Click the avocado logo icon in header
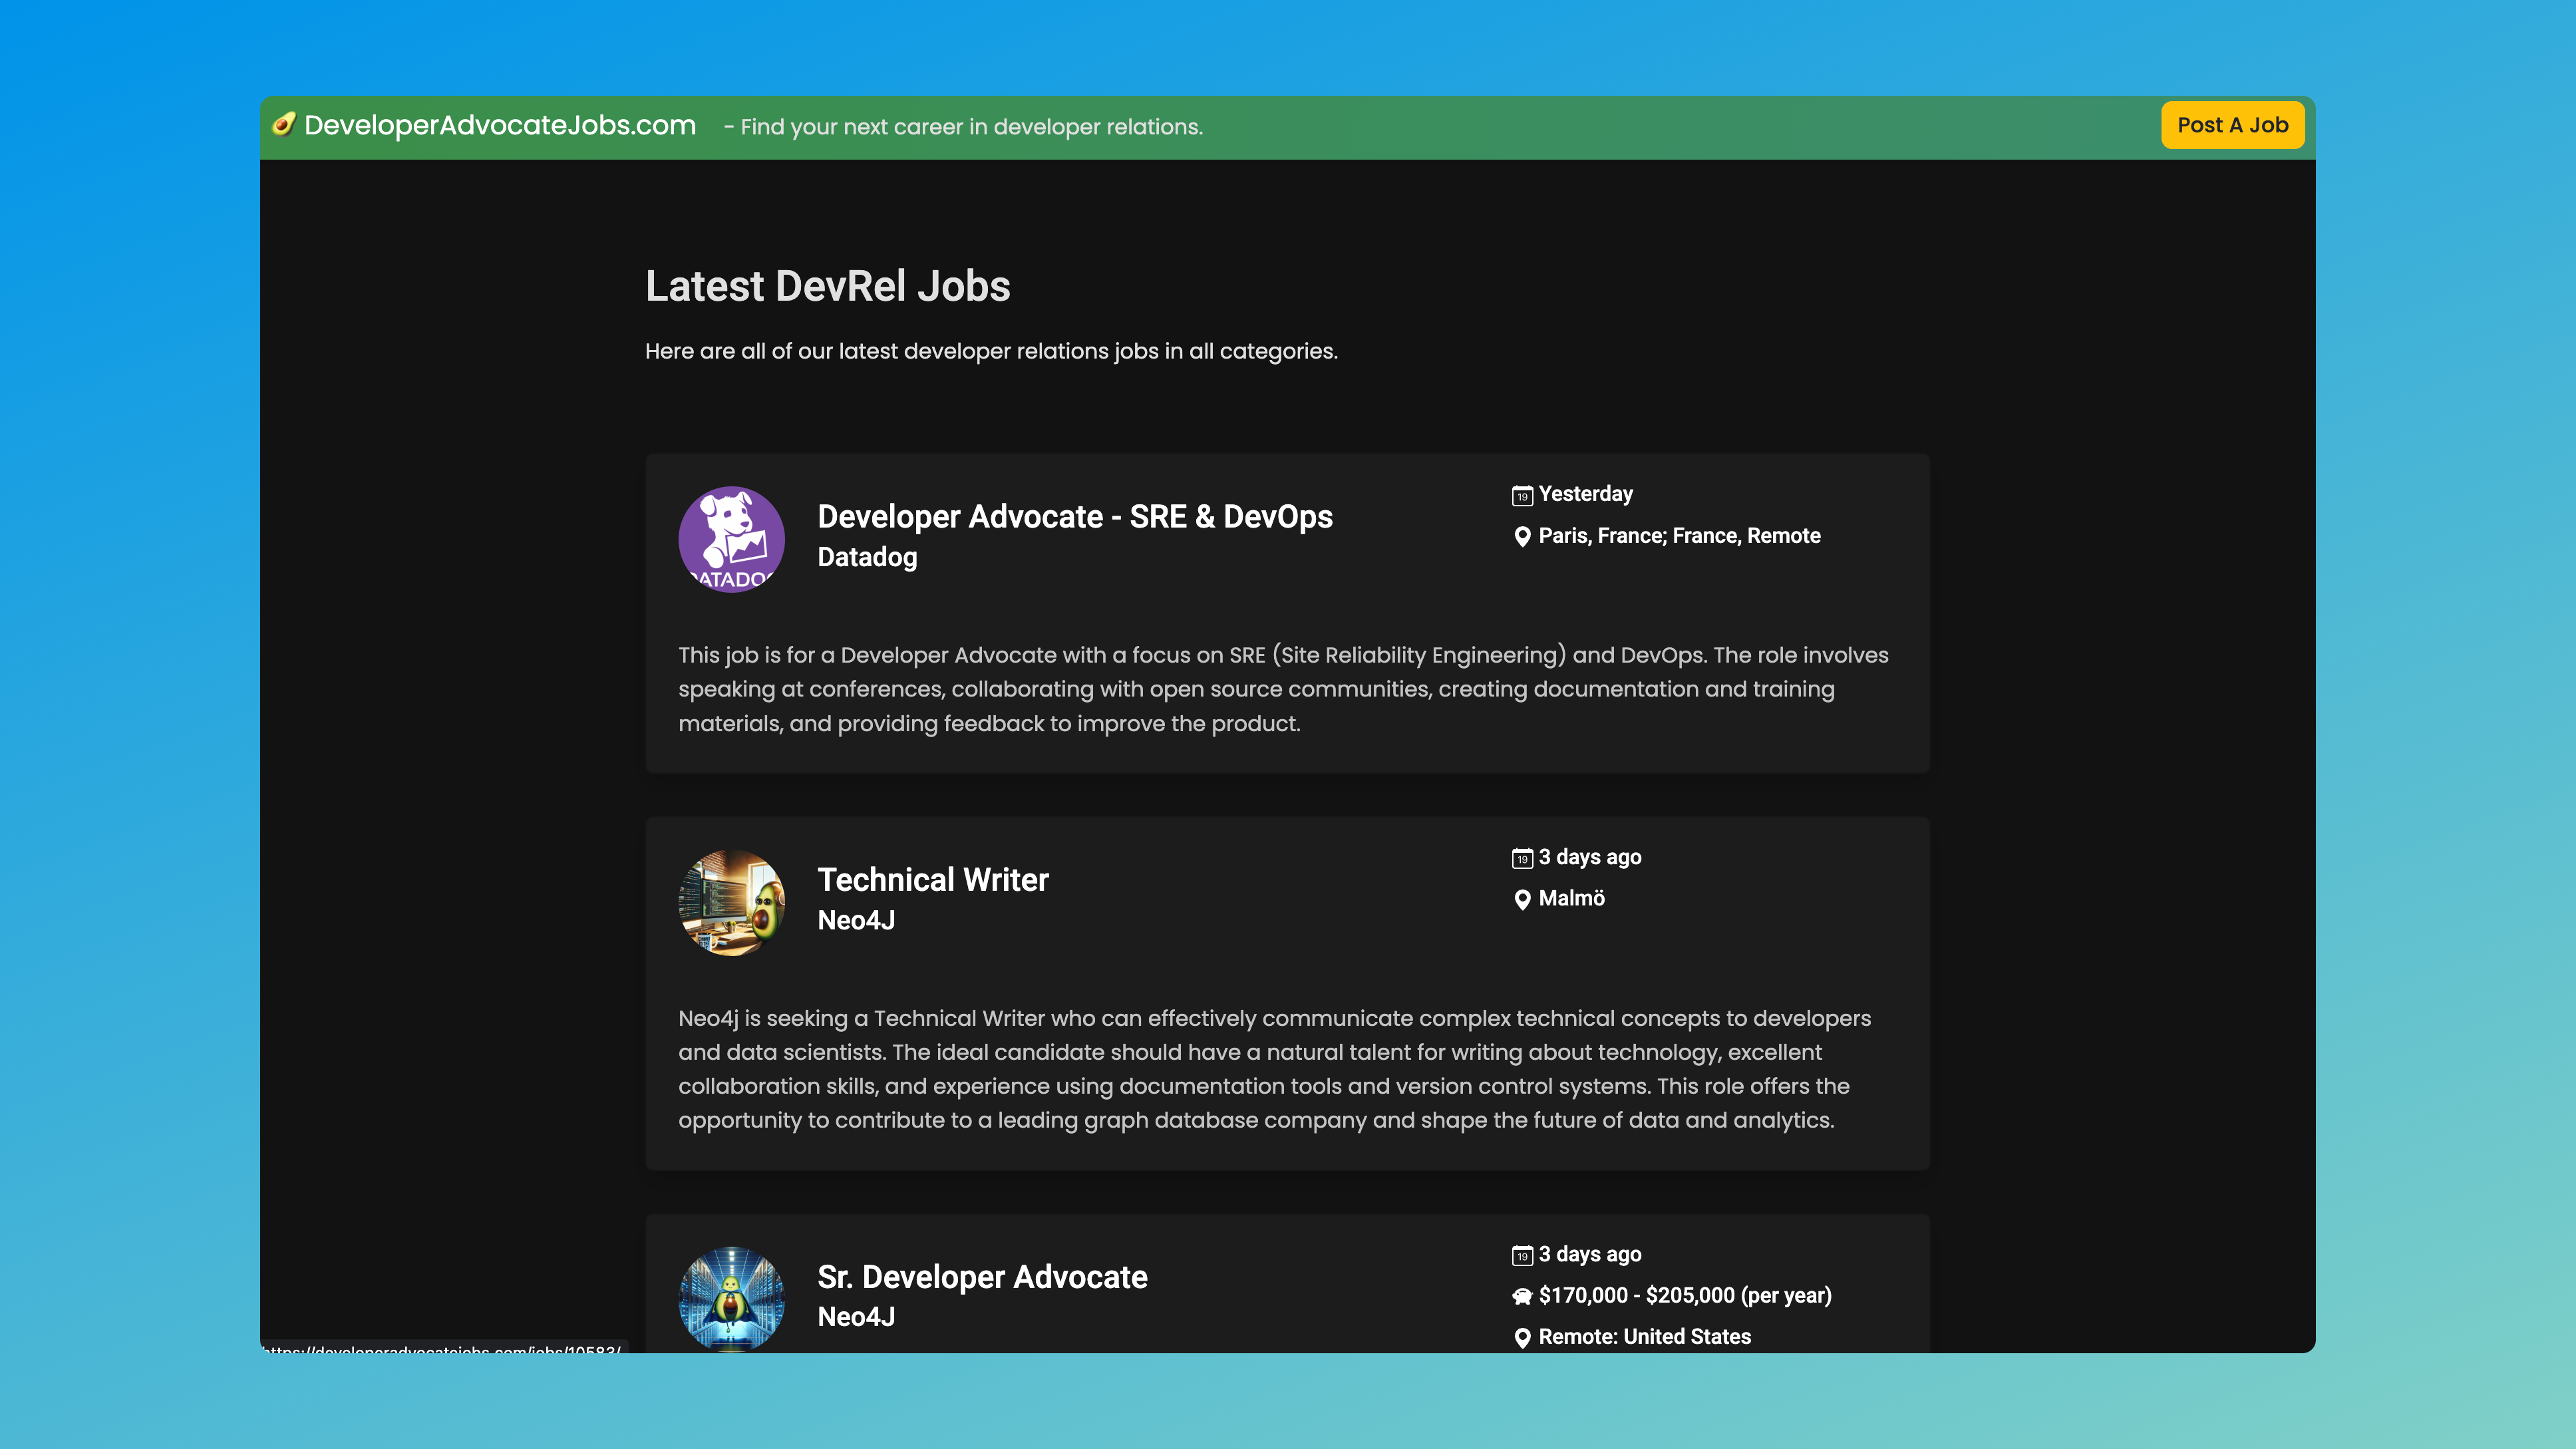2576x1449 pixels. pos(284,124)
